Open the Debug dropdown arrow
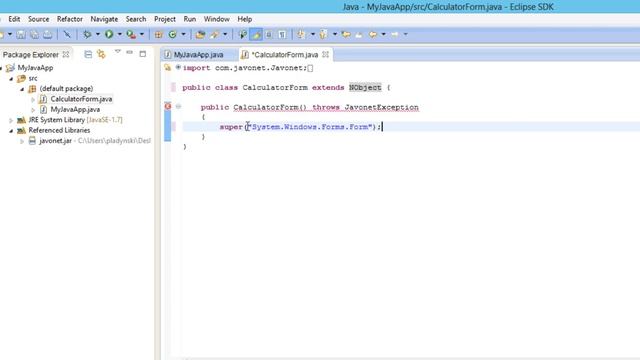Image resolution: width=640 pixels, height=360 pixels. [98, 35]
